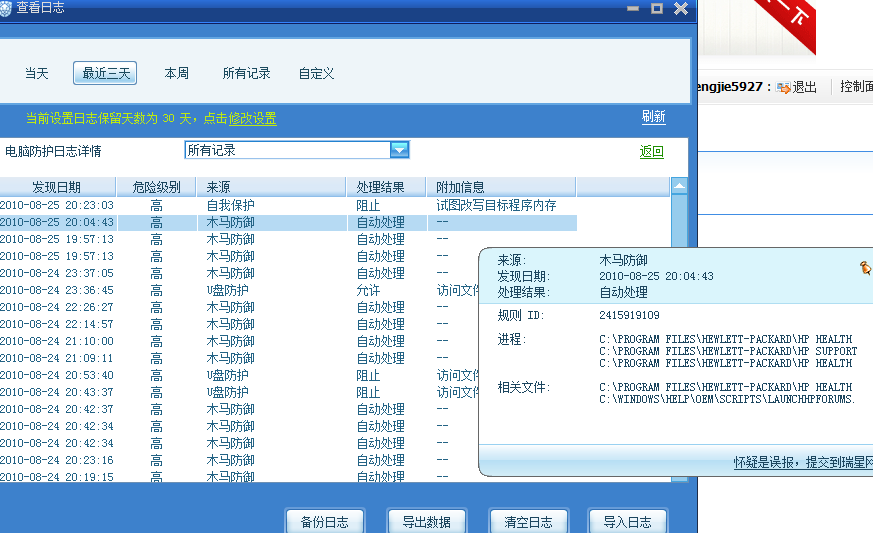Select the log row dated 2010-08-24 23:37:05
Screen dimensions: 873x533
[x=239, y=273]
